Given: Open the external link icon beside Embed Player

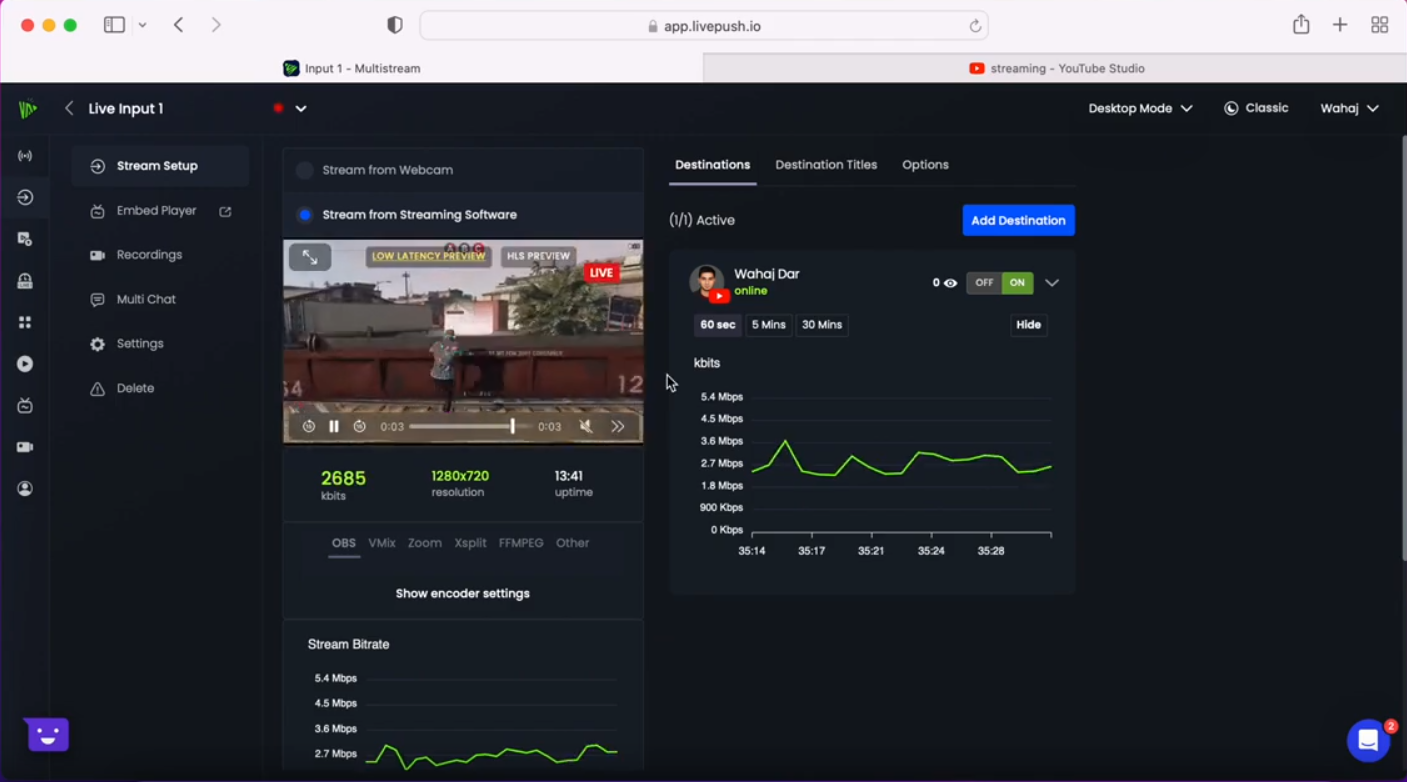Looking at the screenshot, I should [x=225, y=211].
